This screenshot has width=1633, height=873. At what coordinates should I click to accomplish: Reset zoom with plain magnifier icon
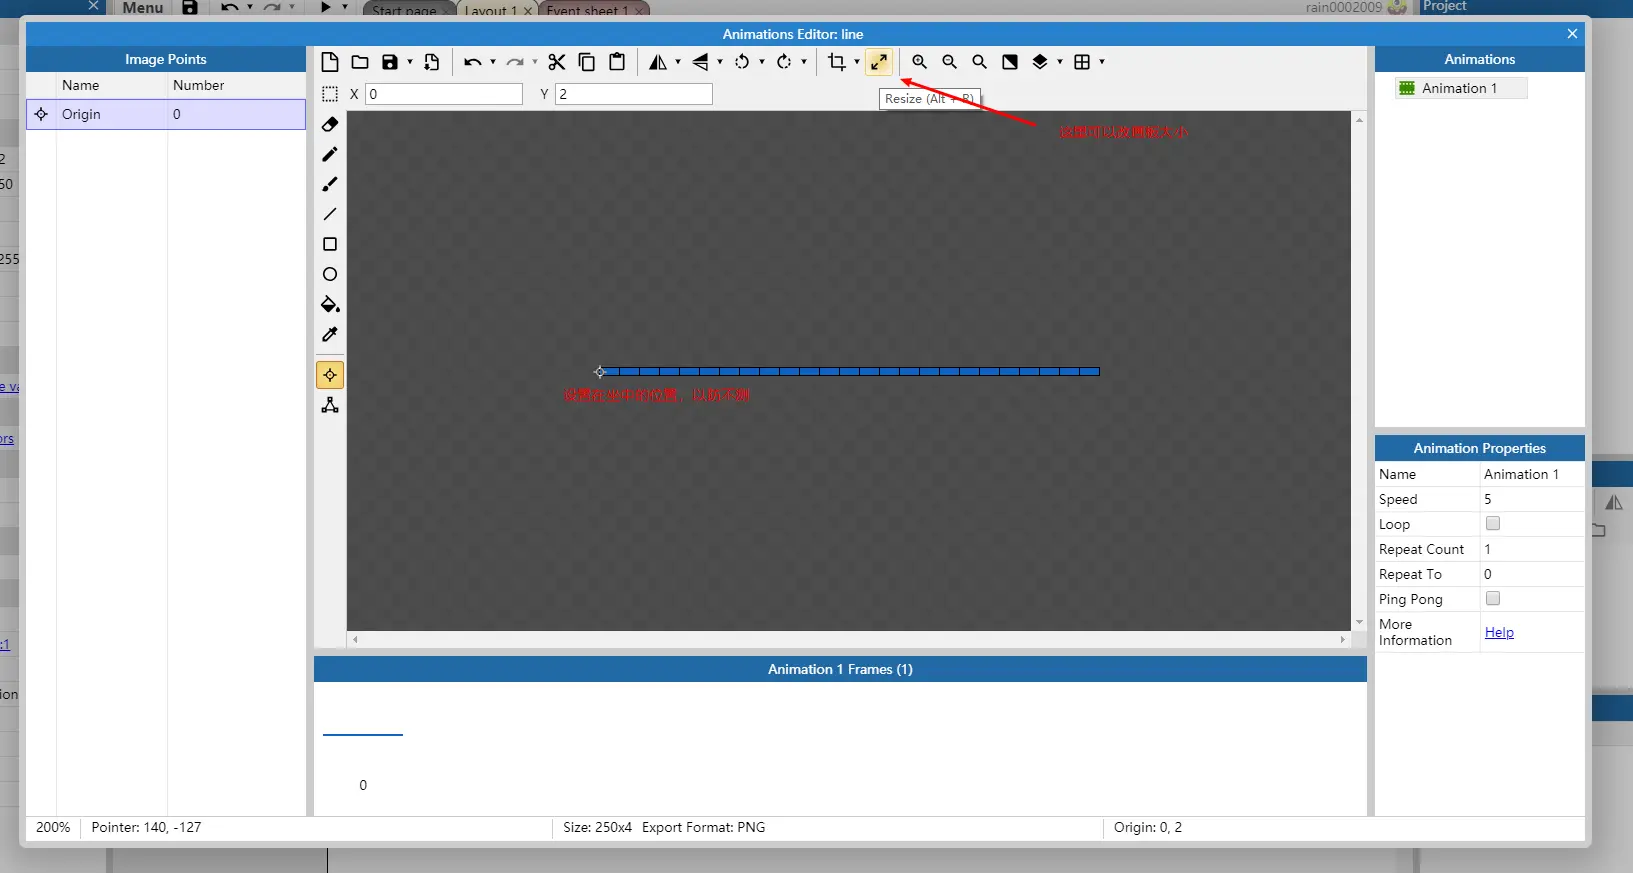pos(979,62)
